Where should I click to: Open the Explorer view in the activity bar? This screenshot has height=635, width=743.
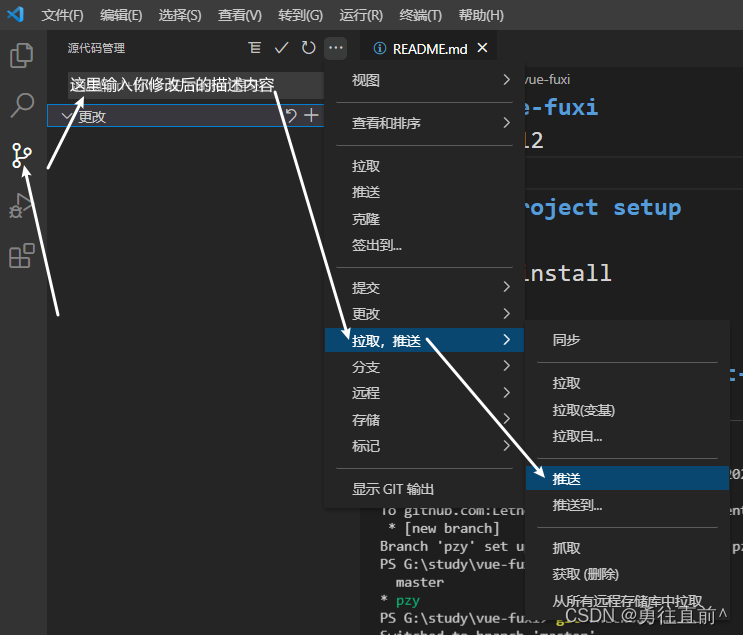21,55
